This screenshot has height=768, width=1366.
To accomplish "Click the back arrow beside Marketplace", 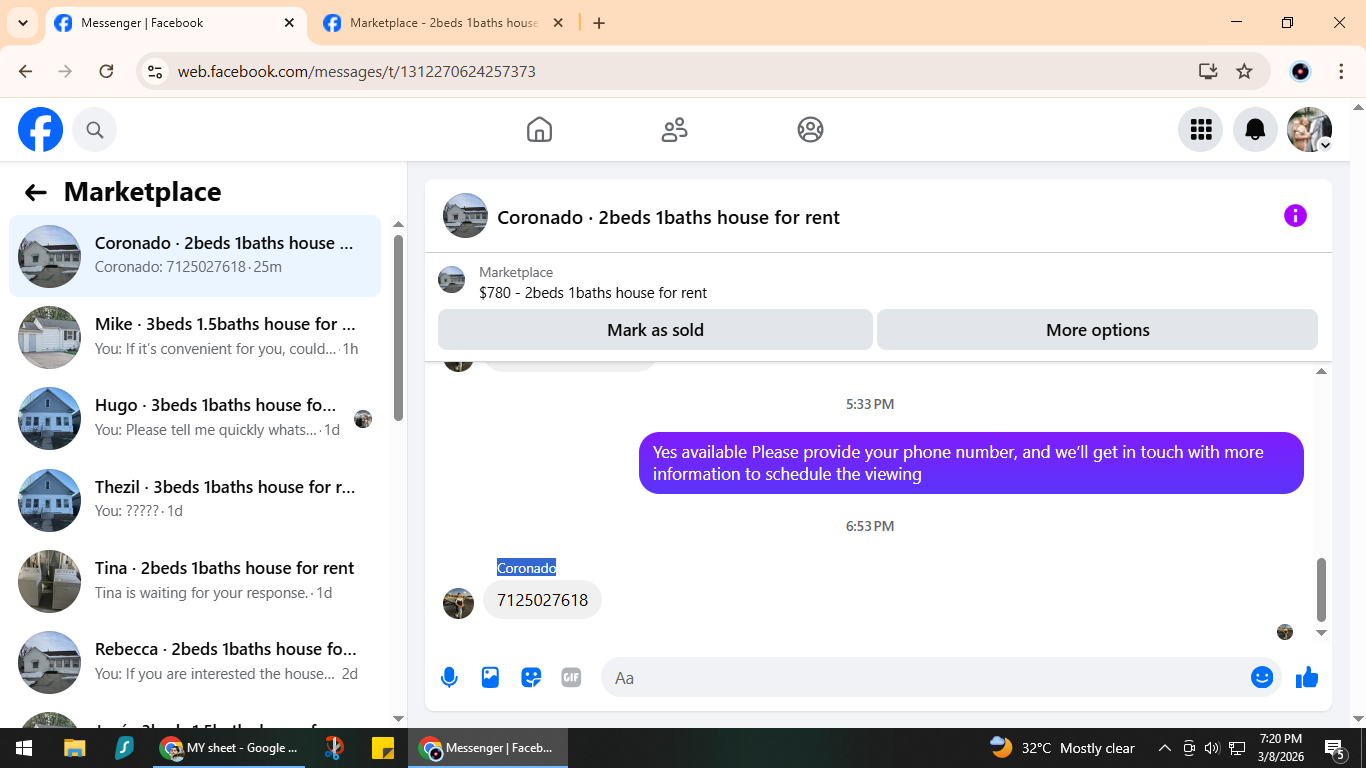I will (x=36, y=192).
